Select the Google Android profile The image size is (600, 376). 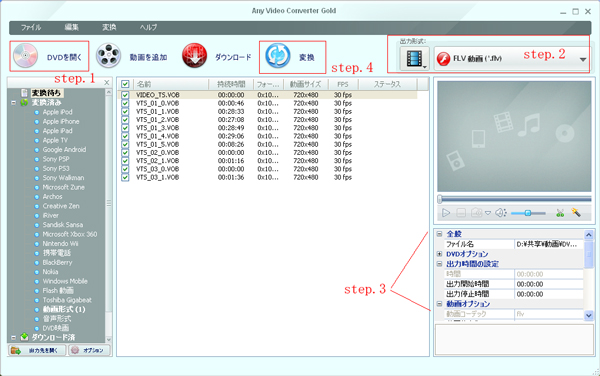[64, 150]
